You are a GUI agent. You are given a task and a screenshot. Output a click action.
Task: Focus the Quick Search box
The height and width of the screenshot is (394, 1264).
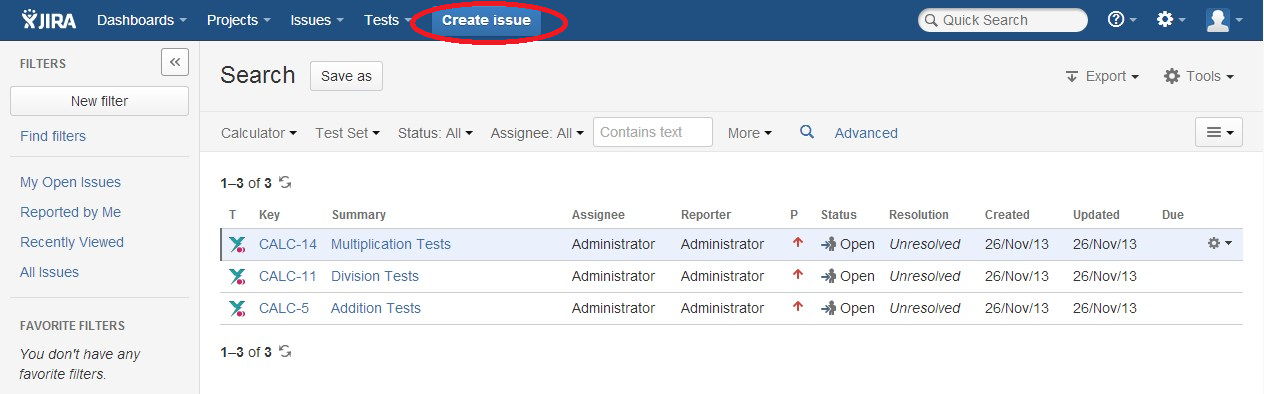click(1003, 20)
